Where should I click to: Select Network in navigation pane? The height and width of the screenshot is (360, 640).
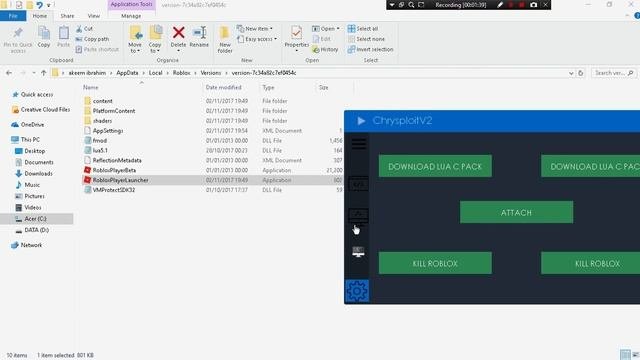(31, 245)
